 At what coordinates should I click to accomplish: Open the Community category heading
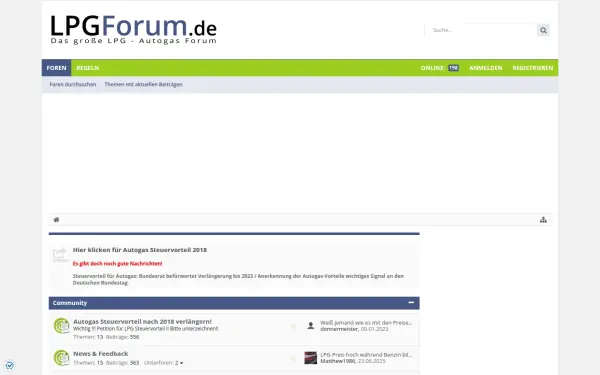[70, 303]
